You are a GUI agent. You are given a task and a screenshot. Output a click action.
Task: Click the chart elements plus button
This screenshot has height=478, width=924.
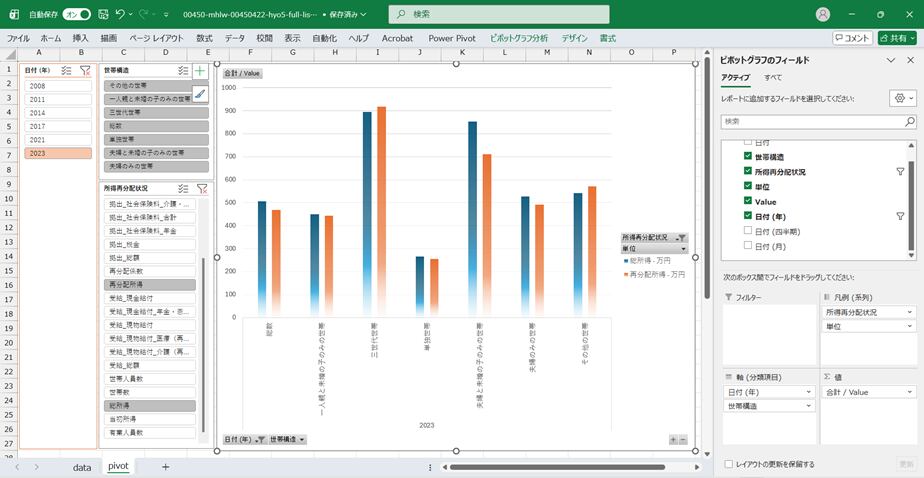pyautogui.click(x=200, y=71)
